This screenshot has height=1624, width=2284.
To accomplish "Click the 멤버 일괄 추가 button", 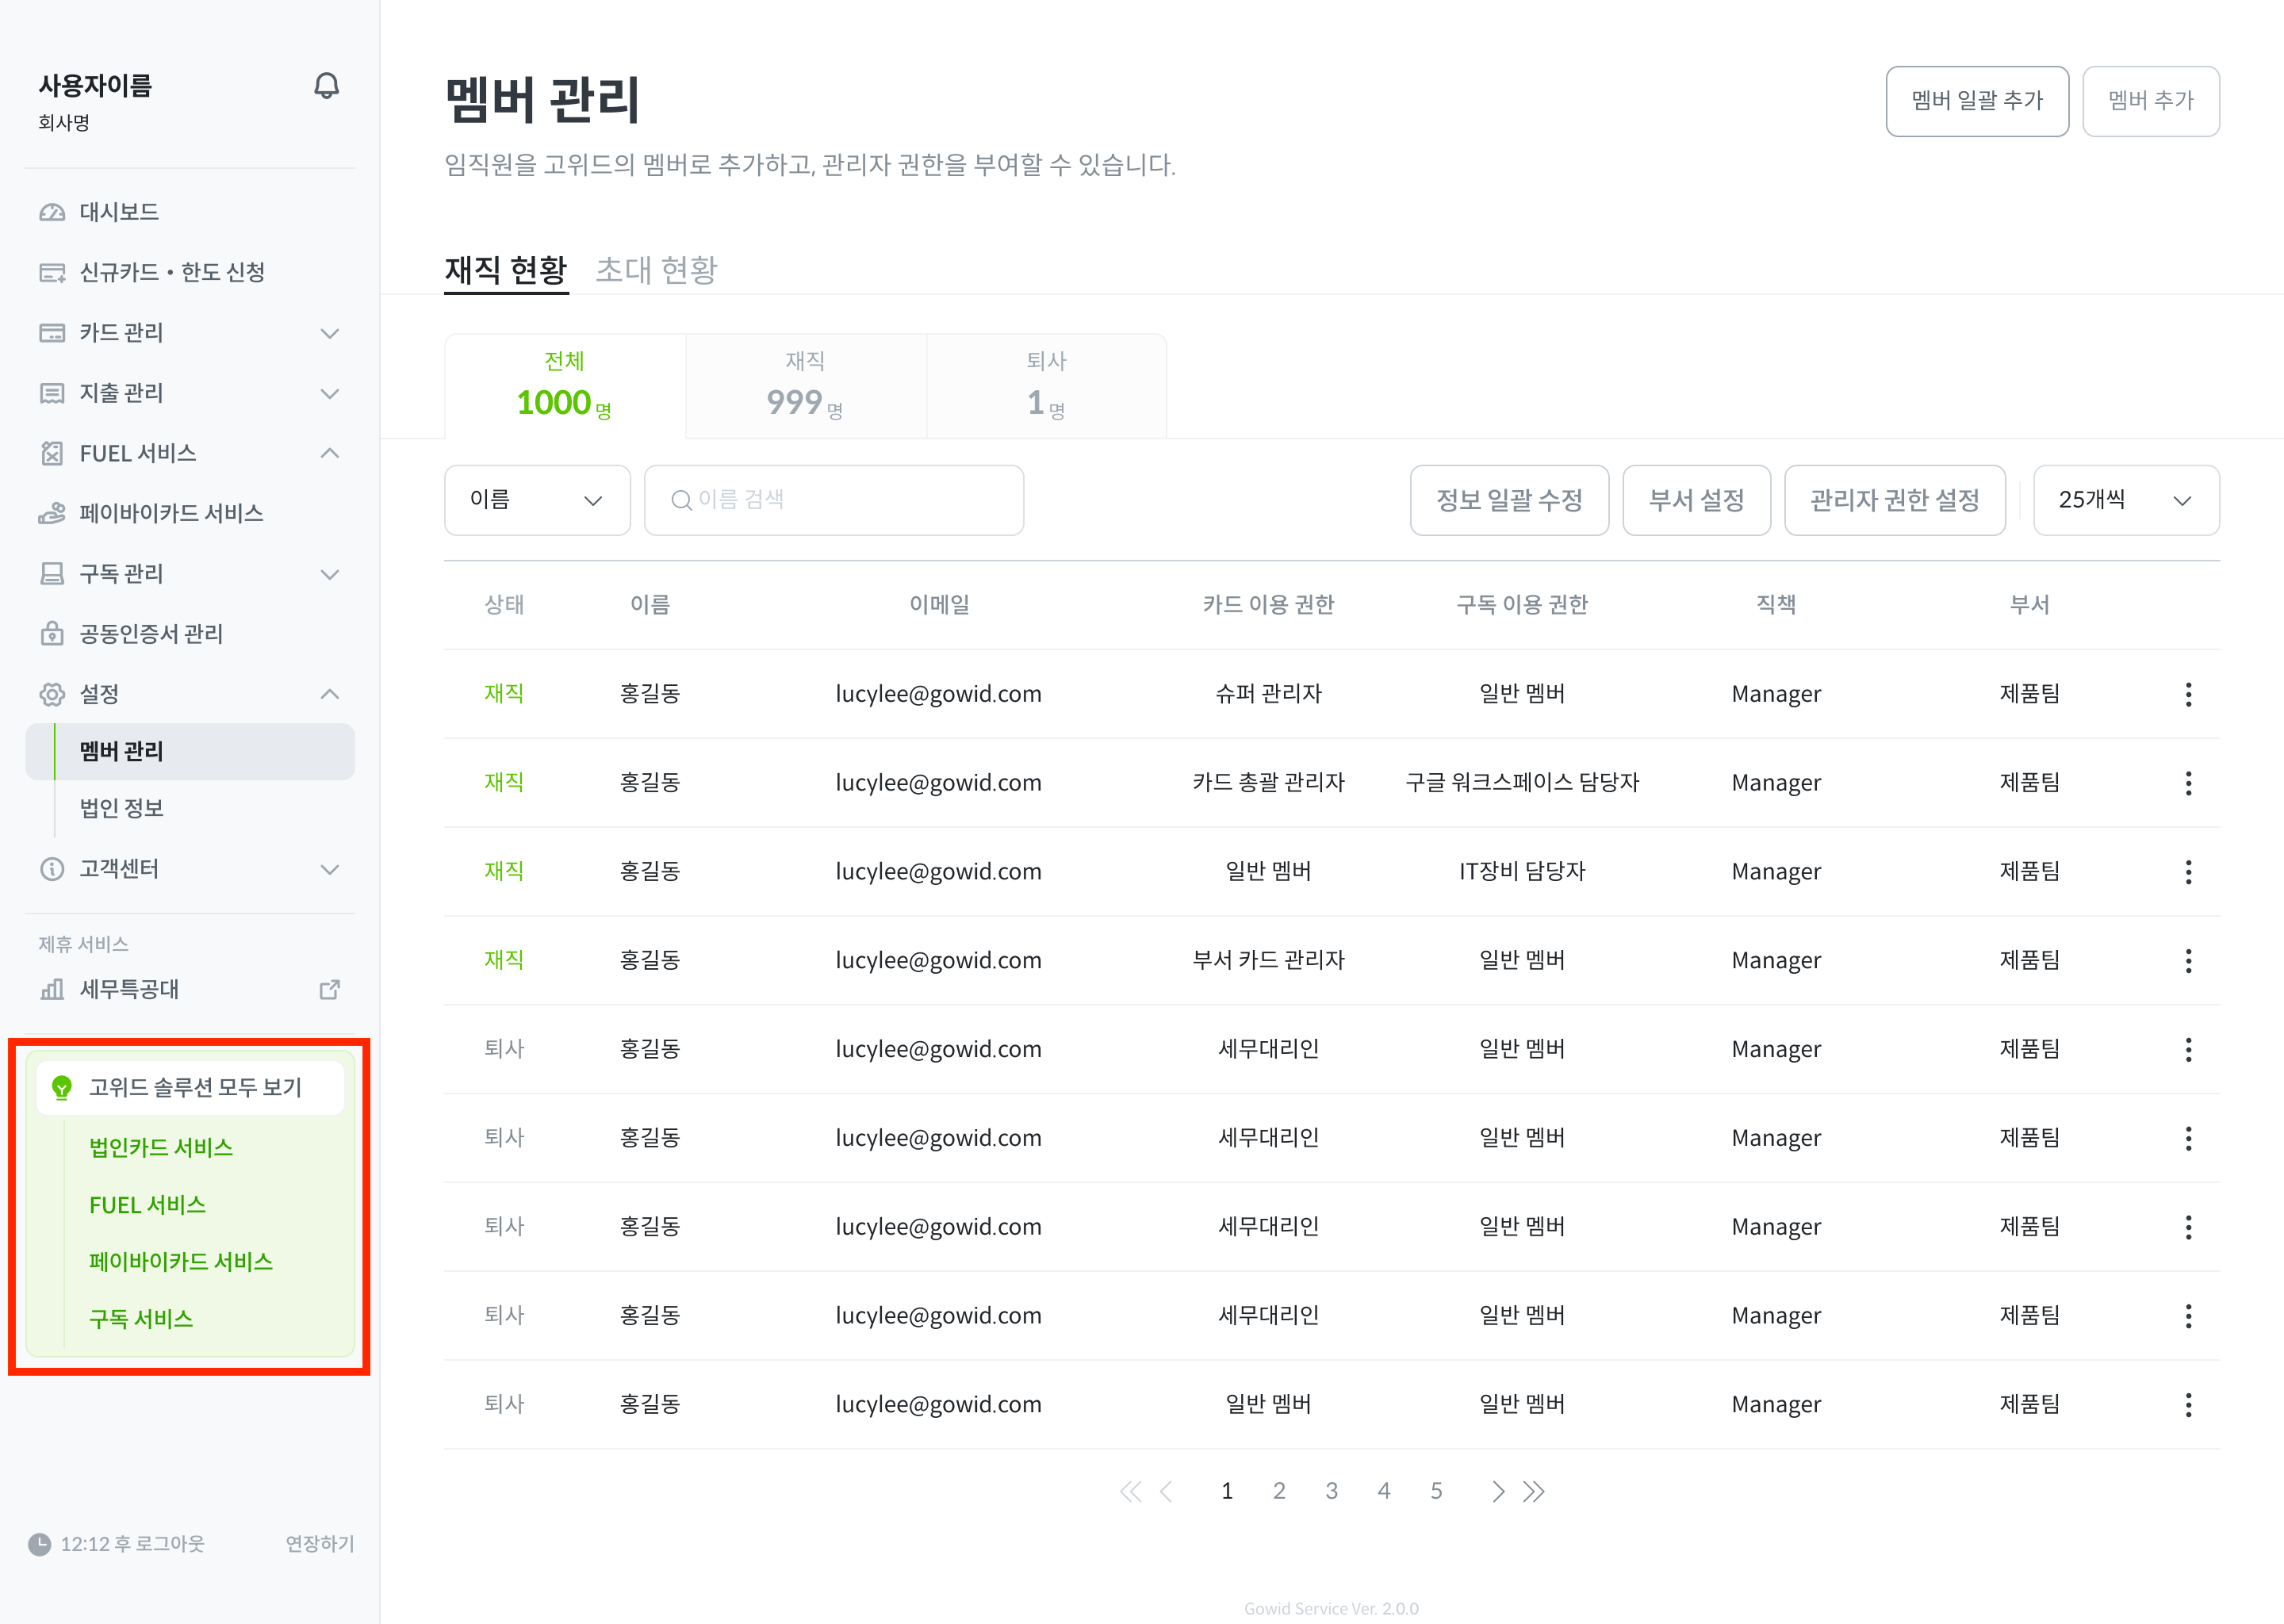I will pyautogui.click(x=1976, y=101).
